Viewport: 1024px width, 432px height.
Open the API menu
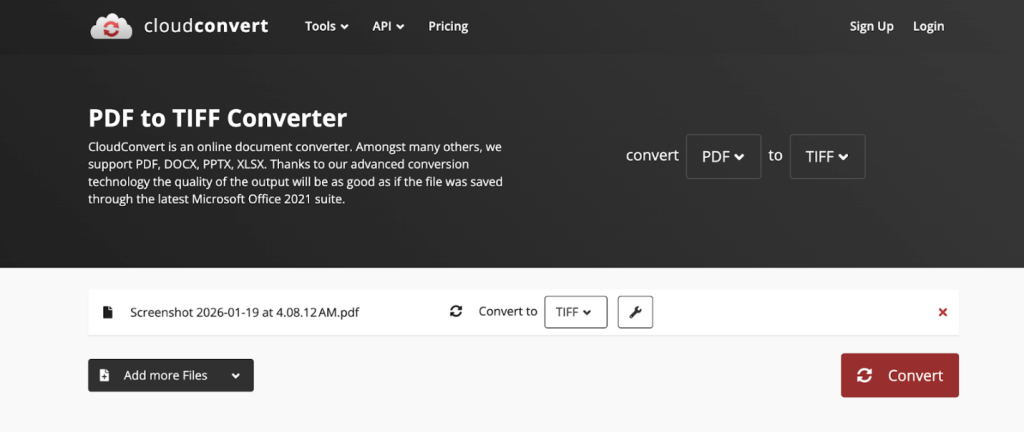tap(388, 26)
